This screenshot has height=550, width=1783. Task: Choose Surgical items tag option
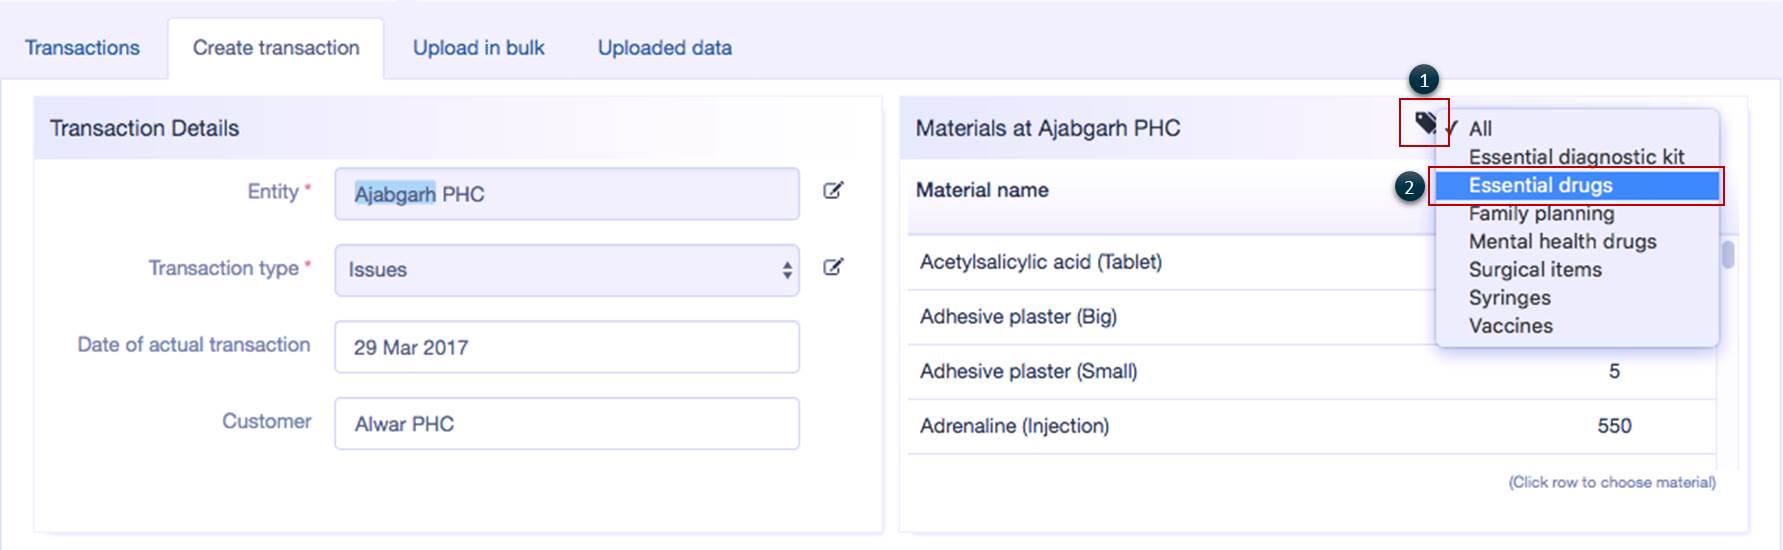point(1535,270)
